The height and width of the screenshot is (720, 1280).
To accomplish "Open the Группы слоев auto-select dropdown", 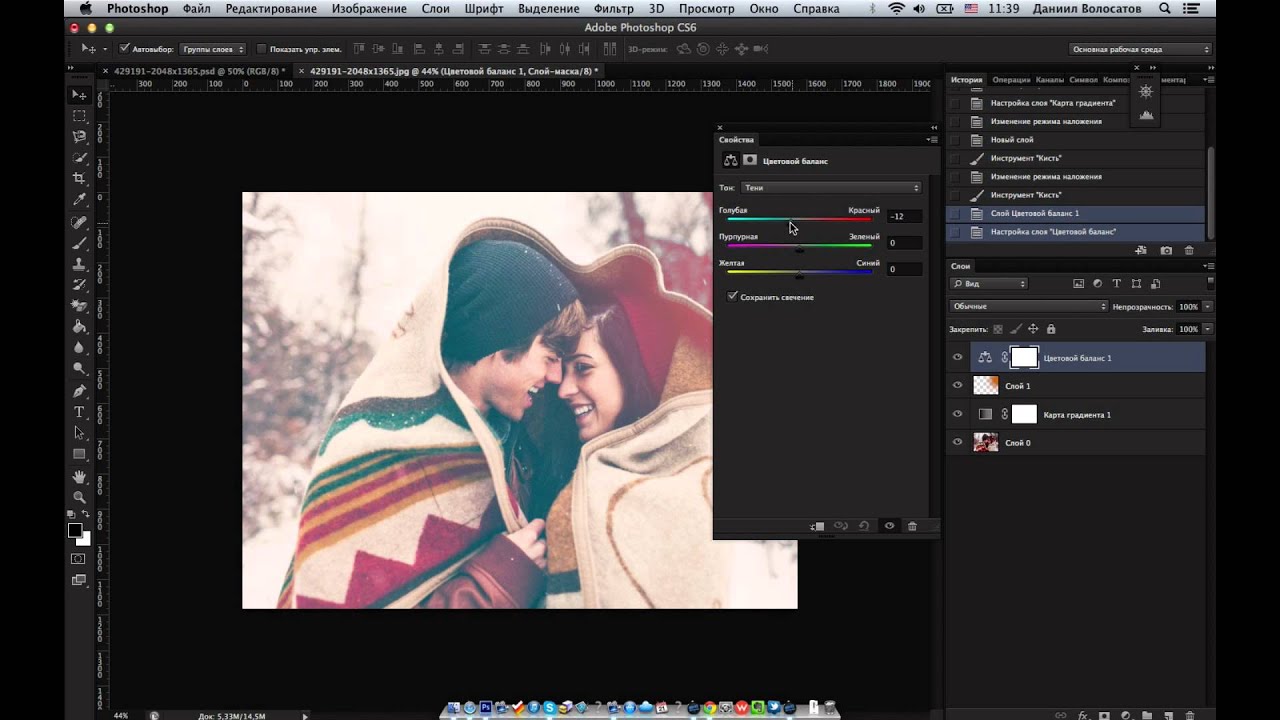I will 213,49.
